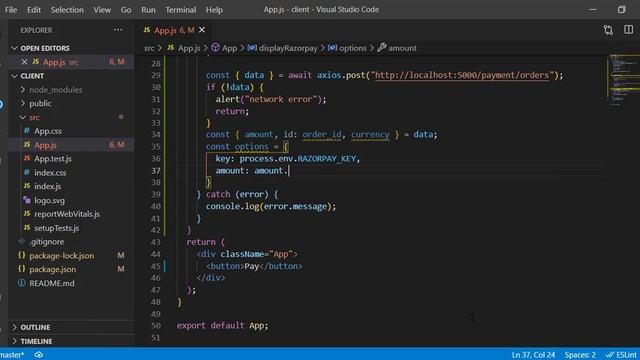This screenshot has width=640, height=360.
Task: Open index.js file
Action: (x=47, y=186)
